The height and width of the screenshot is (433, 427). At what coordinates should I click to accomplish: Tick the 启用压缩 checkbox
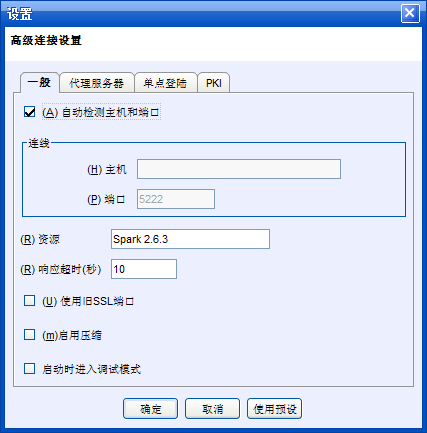(30, 334)
